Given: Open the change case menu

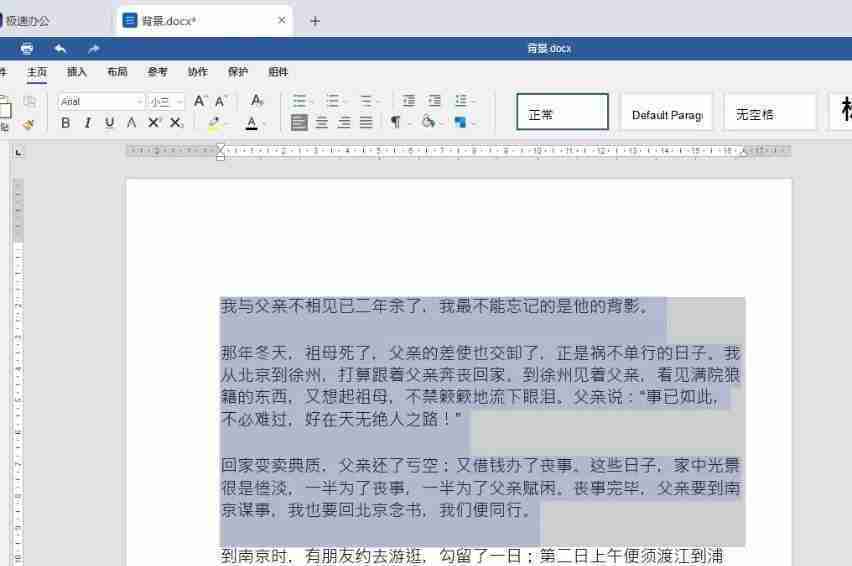Looking at the screenshot, I should 257,101.
